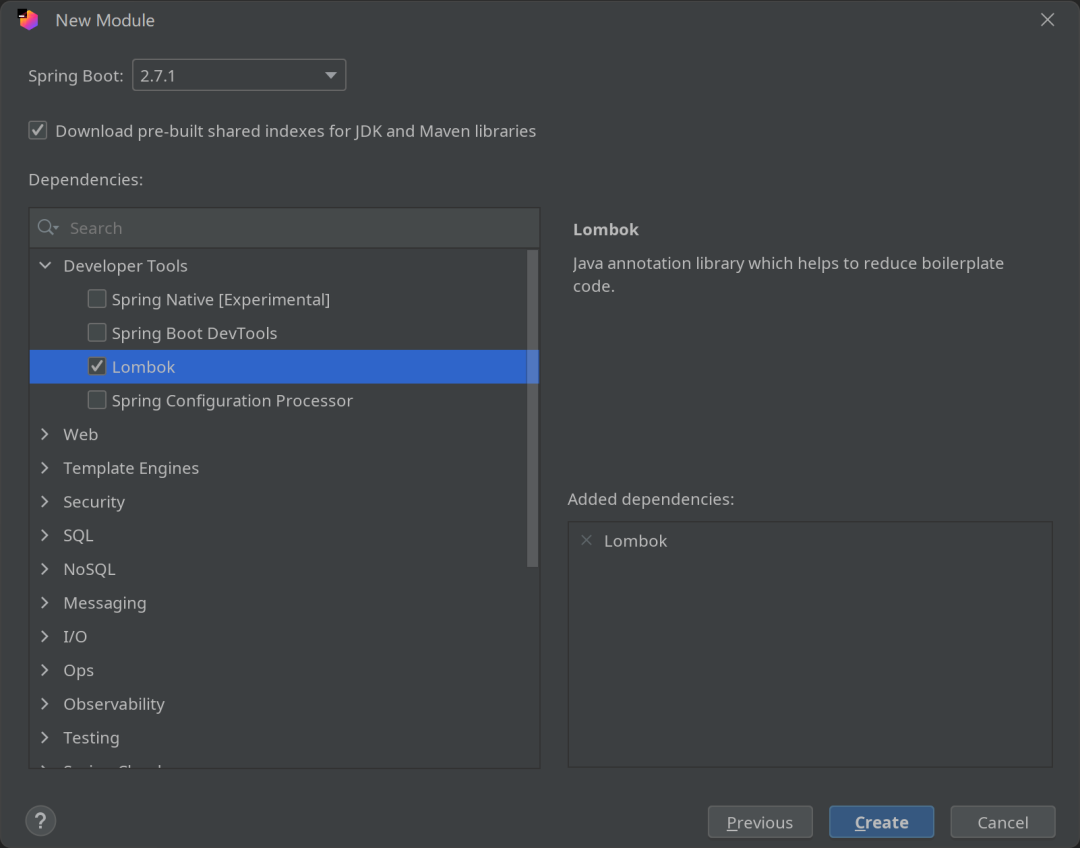The image size is (1080, 848).
Task: Expand the I/O category
Action: click(45, 637)
